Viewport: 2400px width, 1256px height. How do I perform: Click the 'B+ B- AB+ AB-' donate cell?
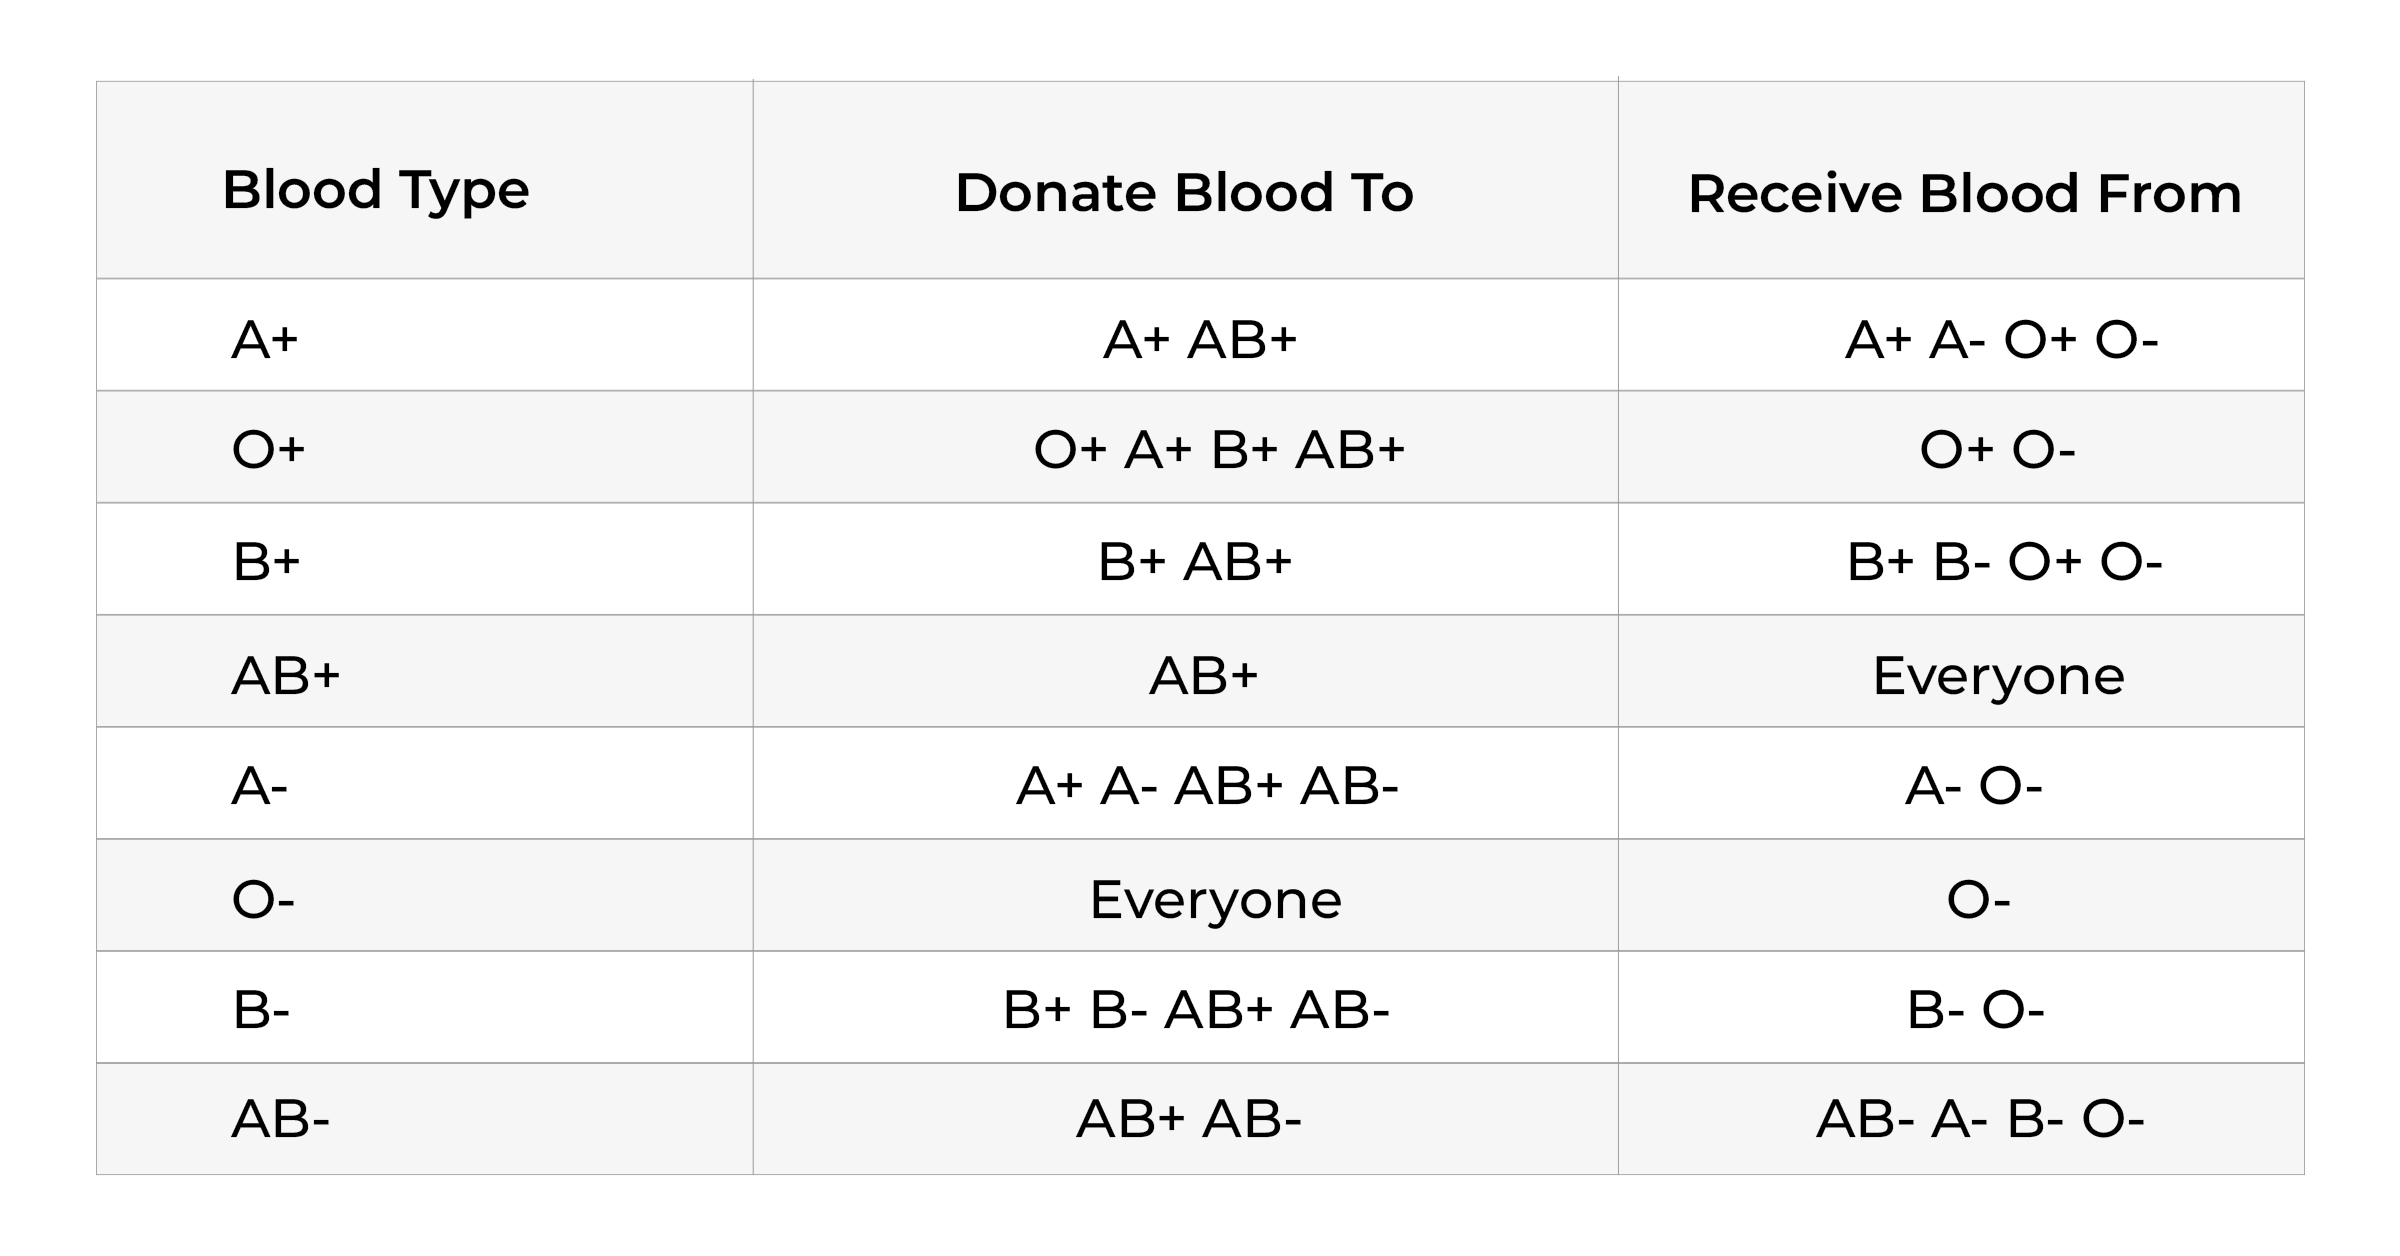tap(1196, 1009)
